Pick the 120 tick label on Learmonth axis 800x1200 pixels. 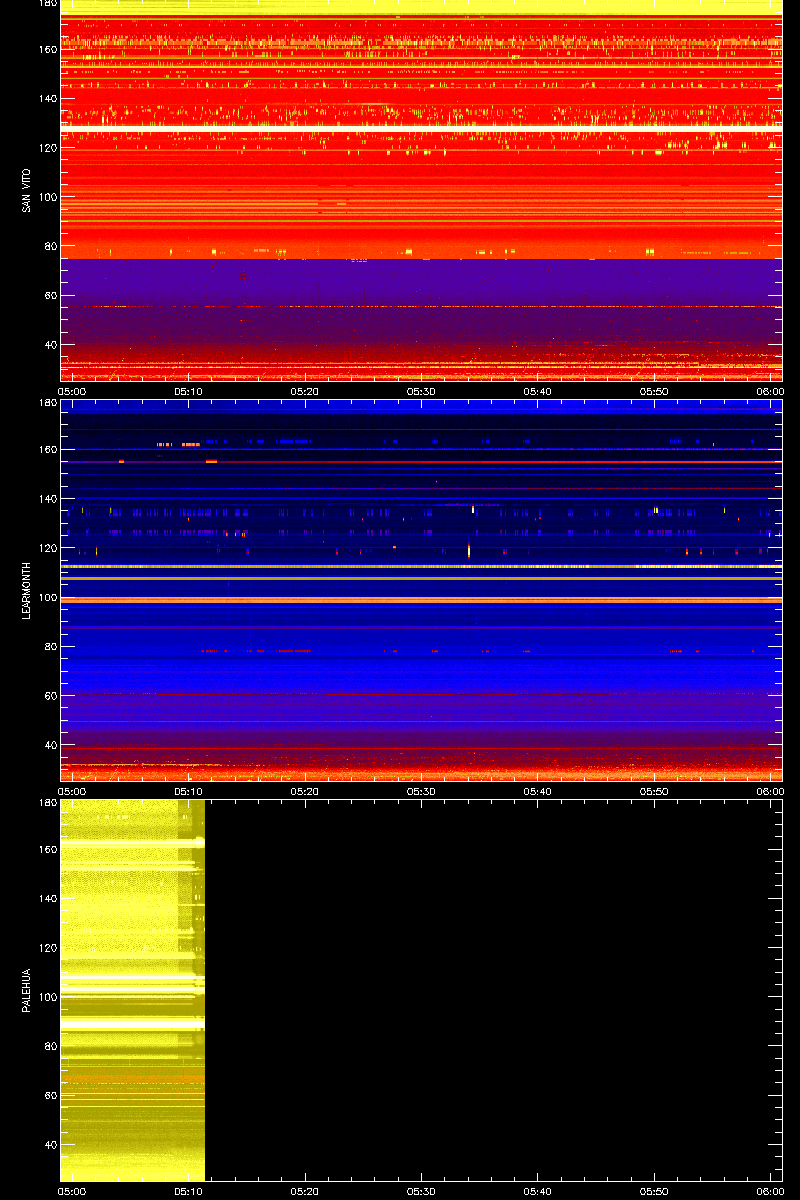tap(47, 548)
